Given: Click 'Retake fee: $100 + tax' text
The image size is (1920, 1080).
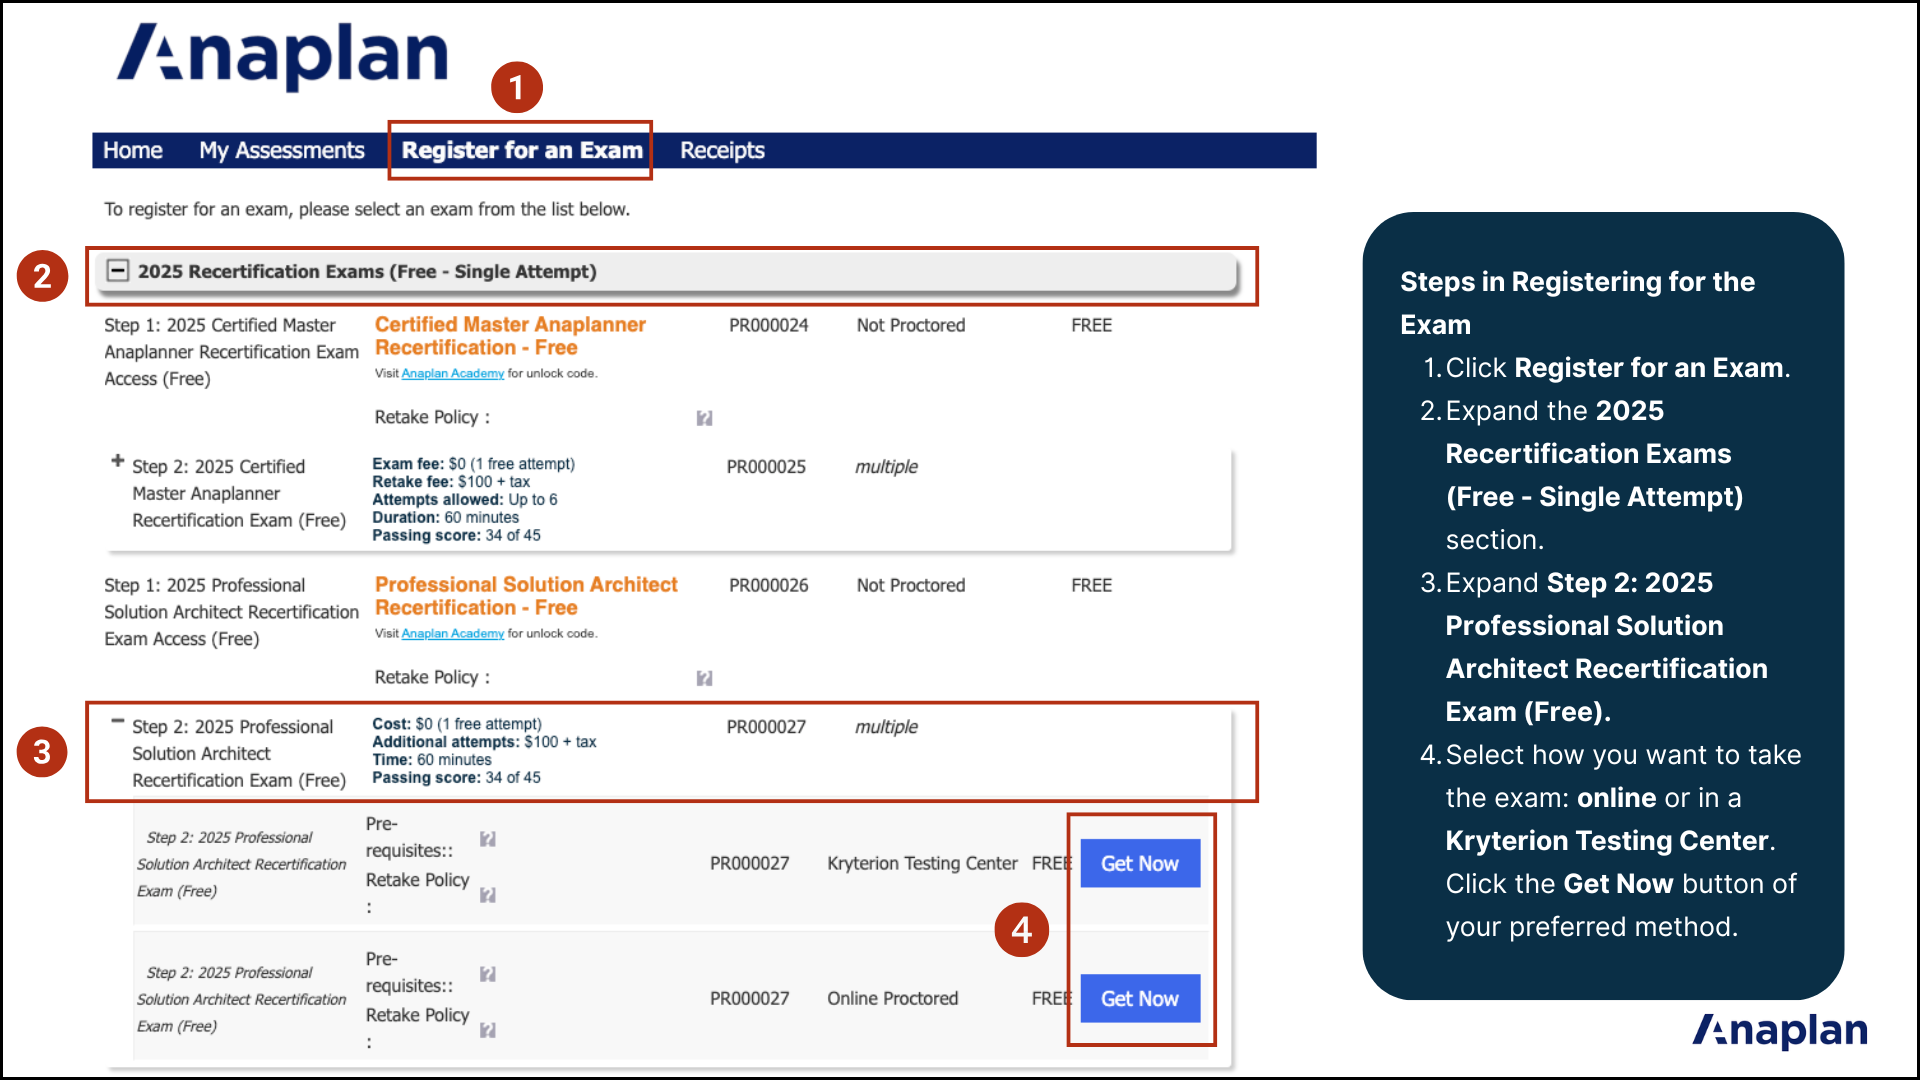Looking at the screenshot, I should click(451, 482).
